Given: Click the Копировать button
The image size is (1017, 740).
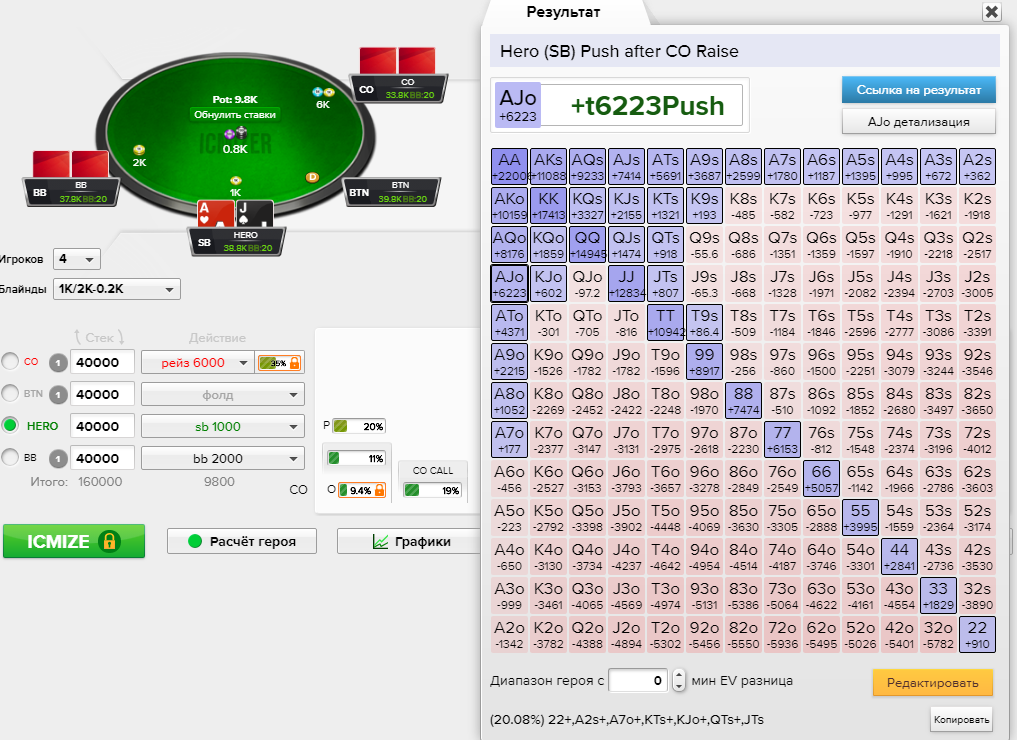Looking at the screenshot, I should (961, 719).
